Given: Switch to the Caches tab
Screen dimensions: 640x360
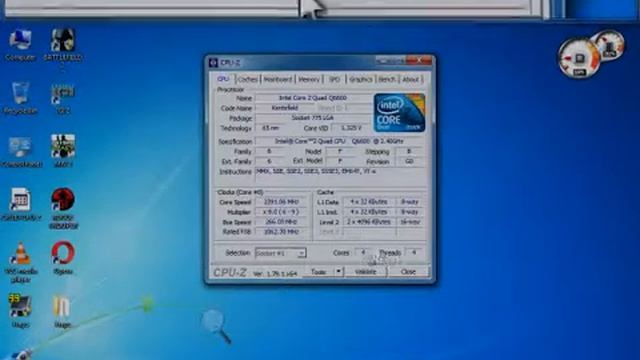Looking at the screenshot, I should pyautogui.click(x=247, y=79).
